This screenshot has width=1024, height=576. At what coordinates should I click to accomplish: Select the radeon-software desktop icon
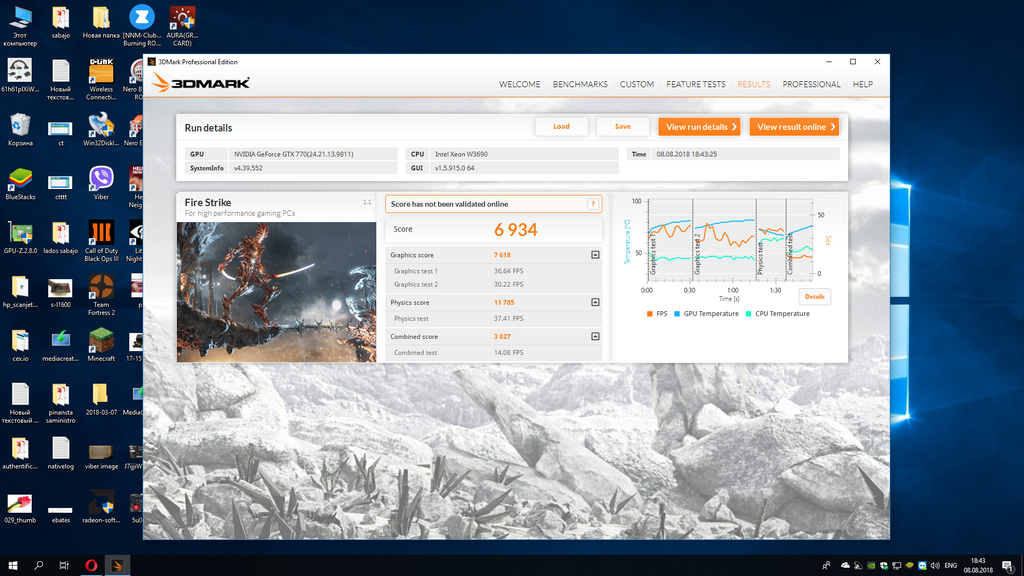101,507
